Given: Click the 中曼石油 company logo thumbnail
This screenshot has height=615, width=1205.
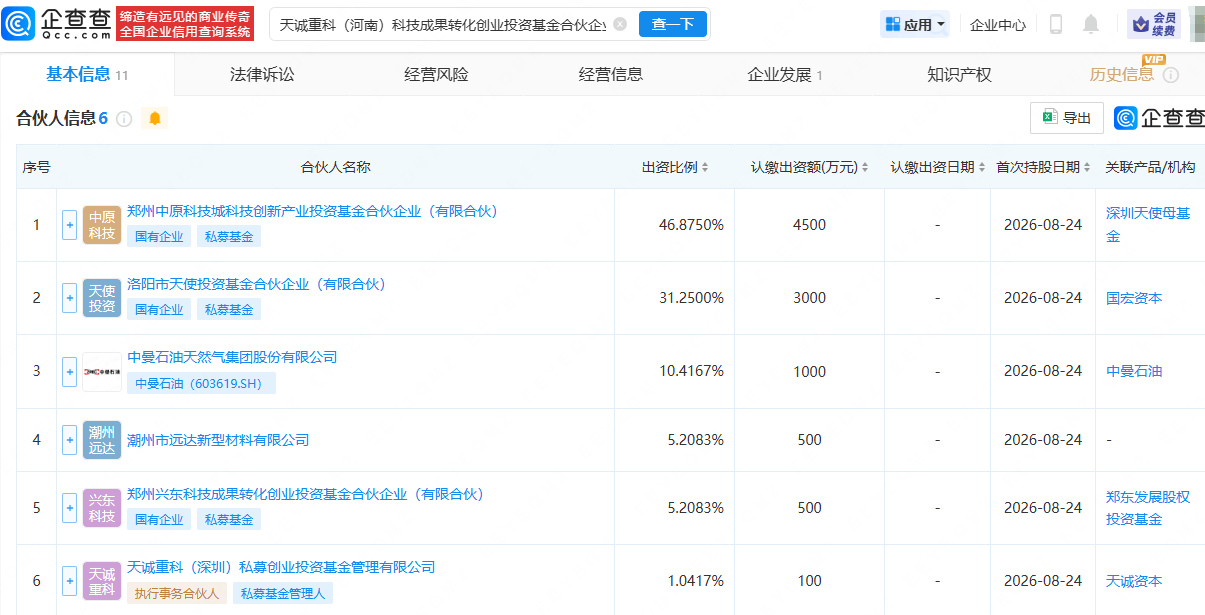Looking at the screenshot, I should (102, 371).
